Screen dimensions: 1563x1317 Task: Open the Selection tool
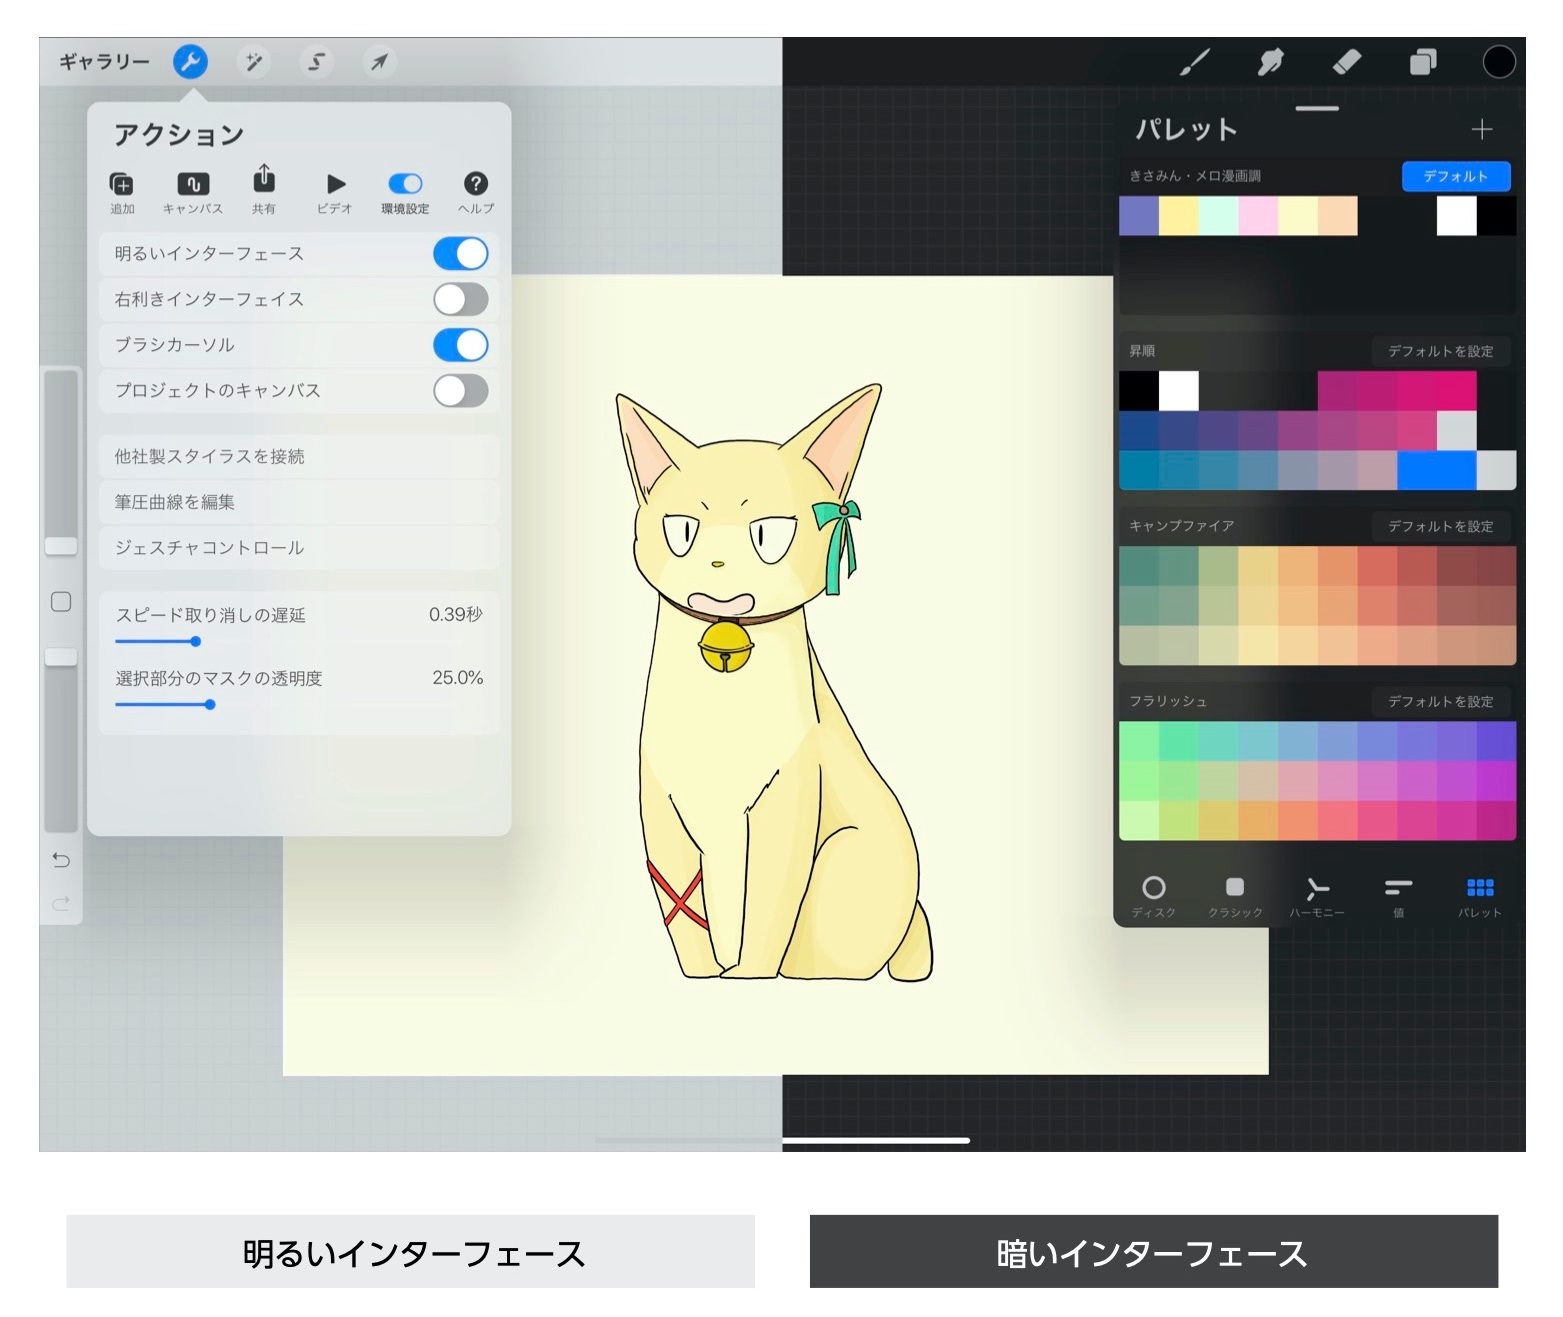click(x=315, y=62)
